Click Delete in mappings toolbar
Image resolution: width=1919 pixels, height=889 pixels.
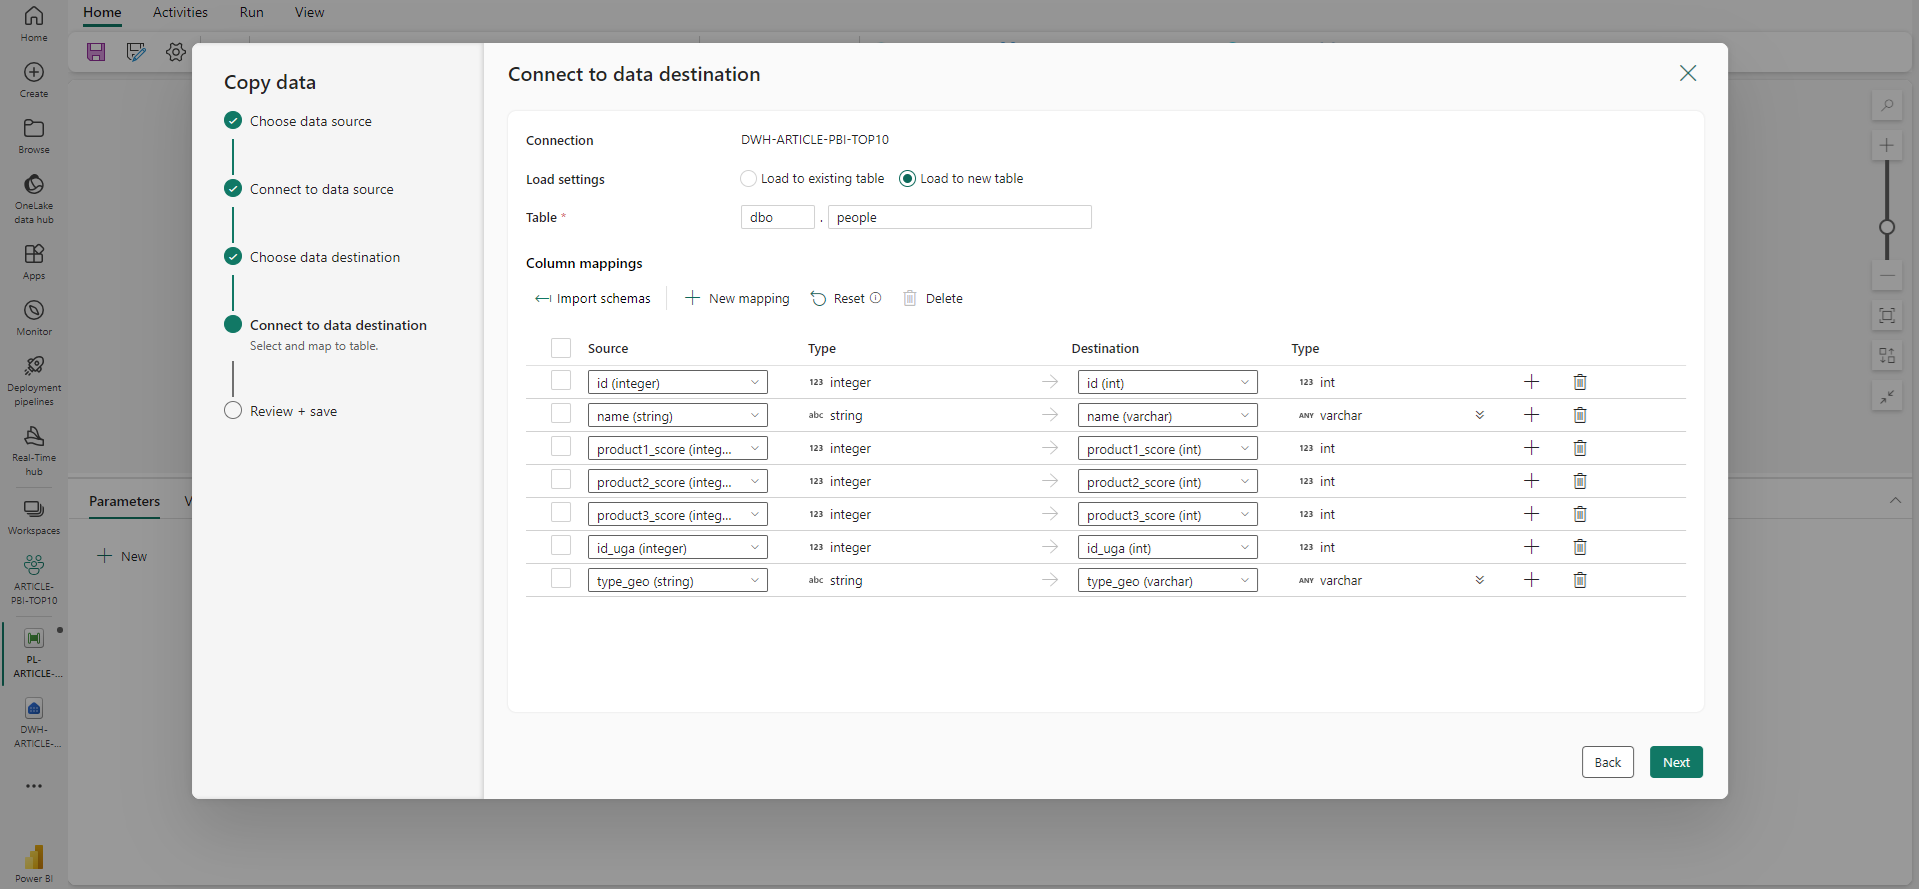click(933, 299)
